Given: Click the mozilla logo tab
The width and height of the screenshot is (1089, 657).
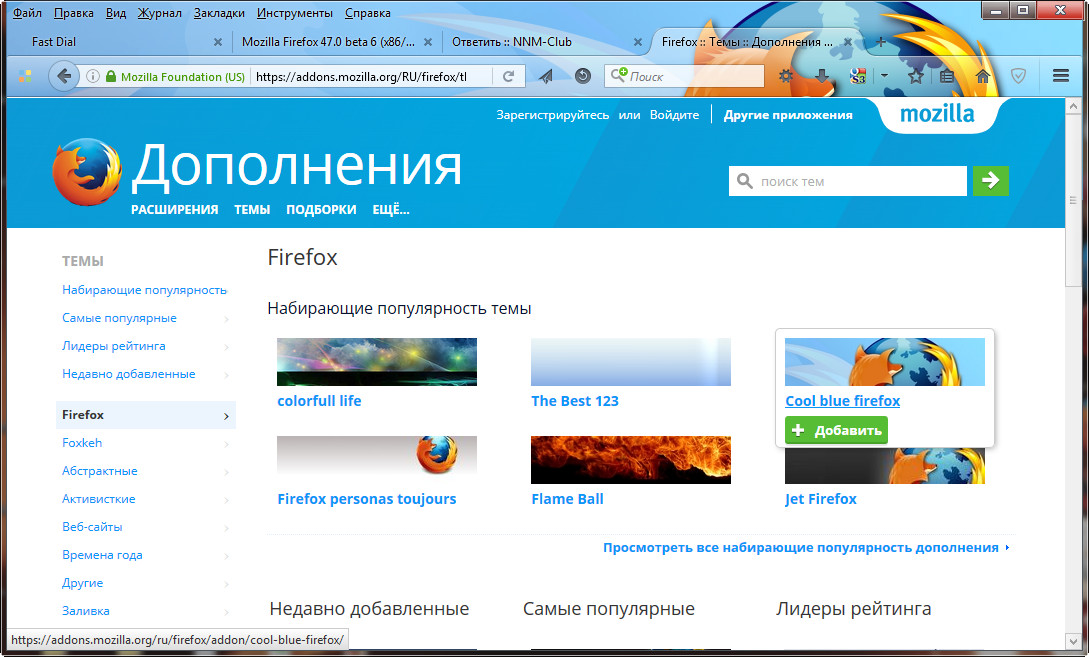Looking at the screenshot, I should [x=937, y=114].
